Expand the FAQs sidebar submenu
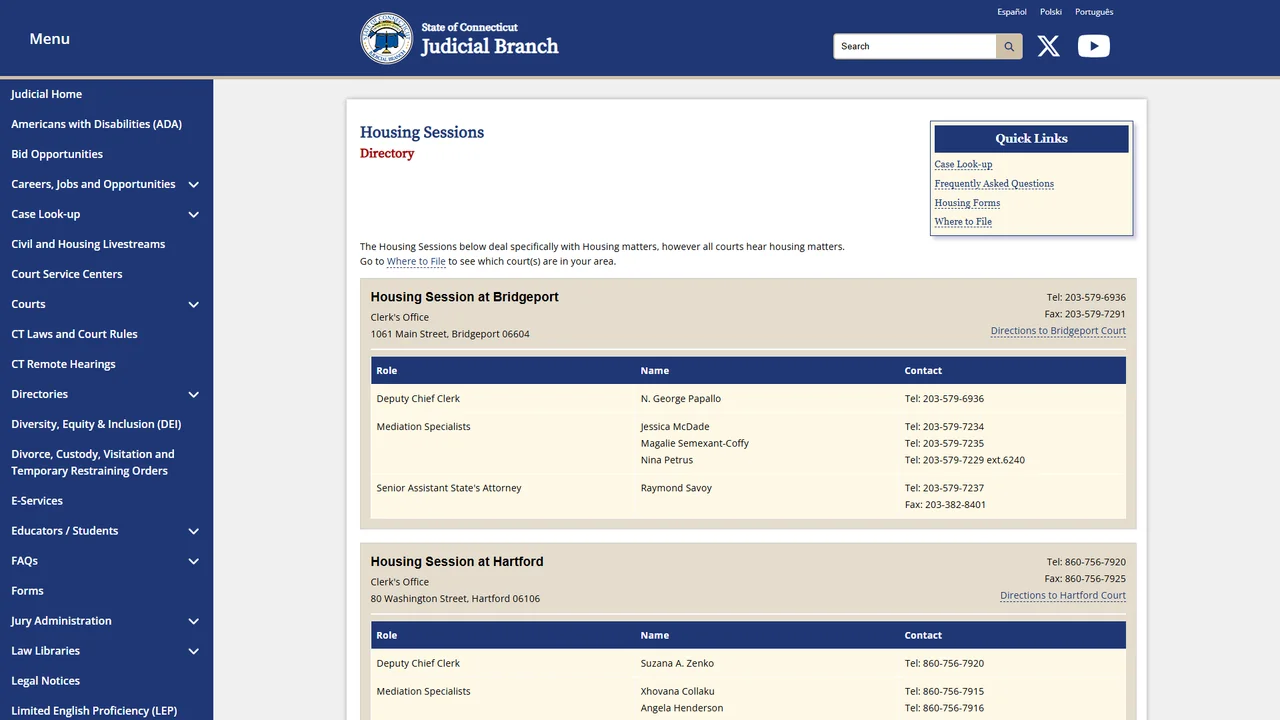 [x=194, y=561]
